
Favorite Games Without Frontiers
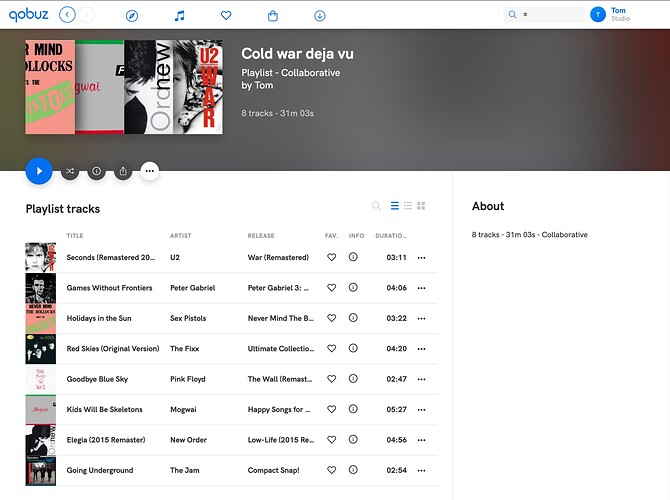(332, 288)
